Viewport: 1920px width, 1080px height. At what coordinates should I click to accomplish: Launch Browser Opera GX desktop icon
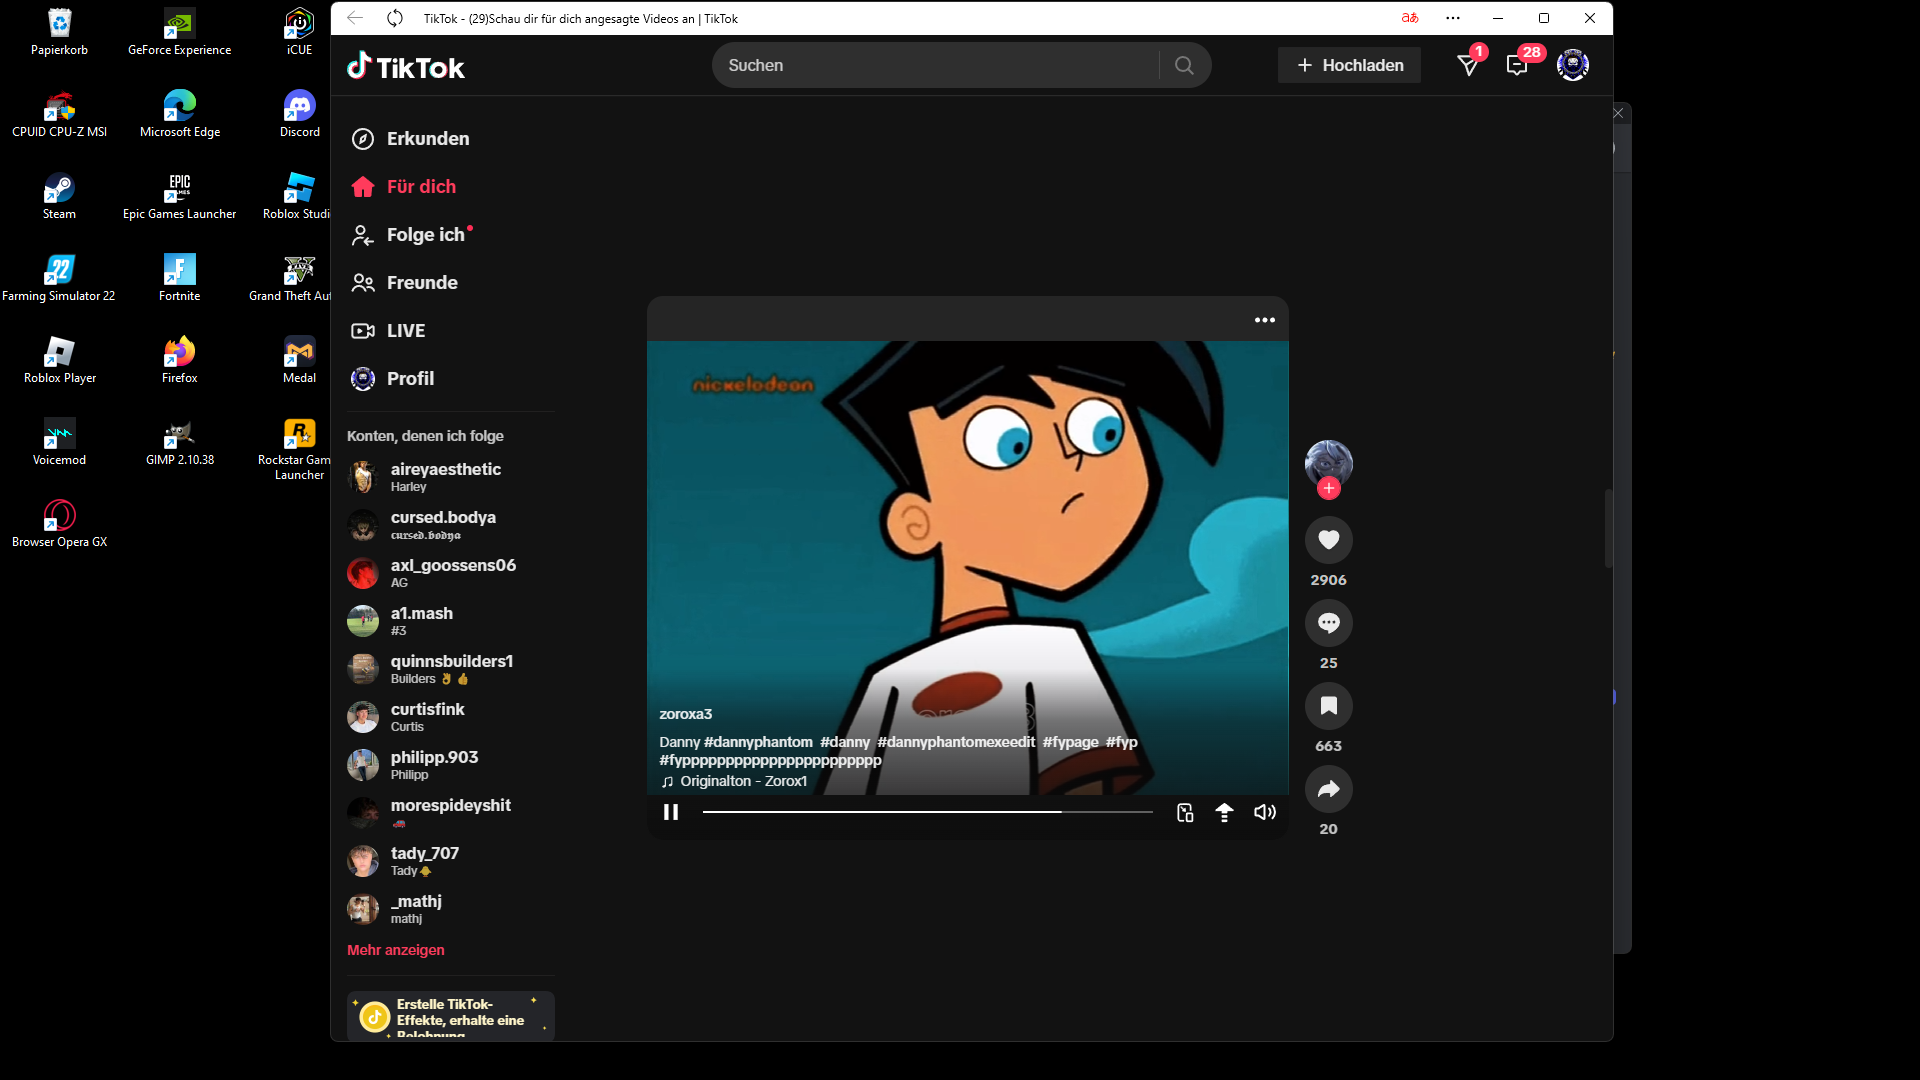pos(59,524)
